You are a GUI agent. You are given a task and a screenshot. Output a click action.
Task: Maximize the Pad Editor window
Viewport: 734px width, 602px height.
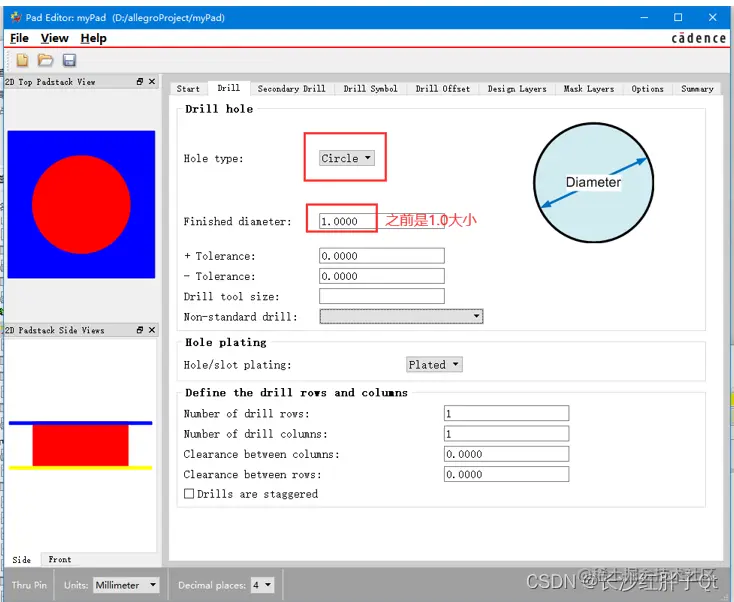pos(678,17)
